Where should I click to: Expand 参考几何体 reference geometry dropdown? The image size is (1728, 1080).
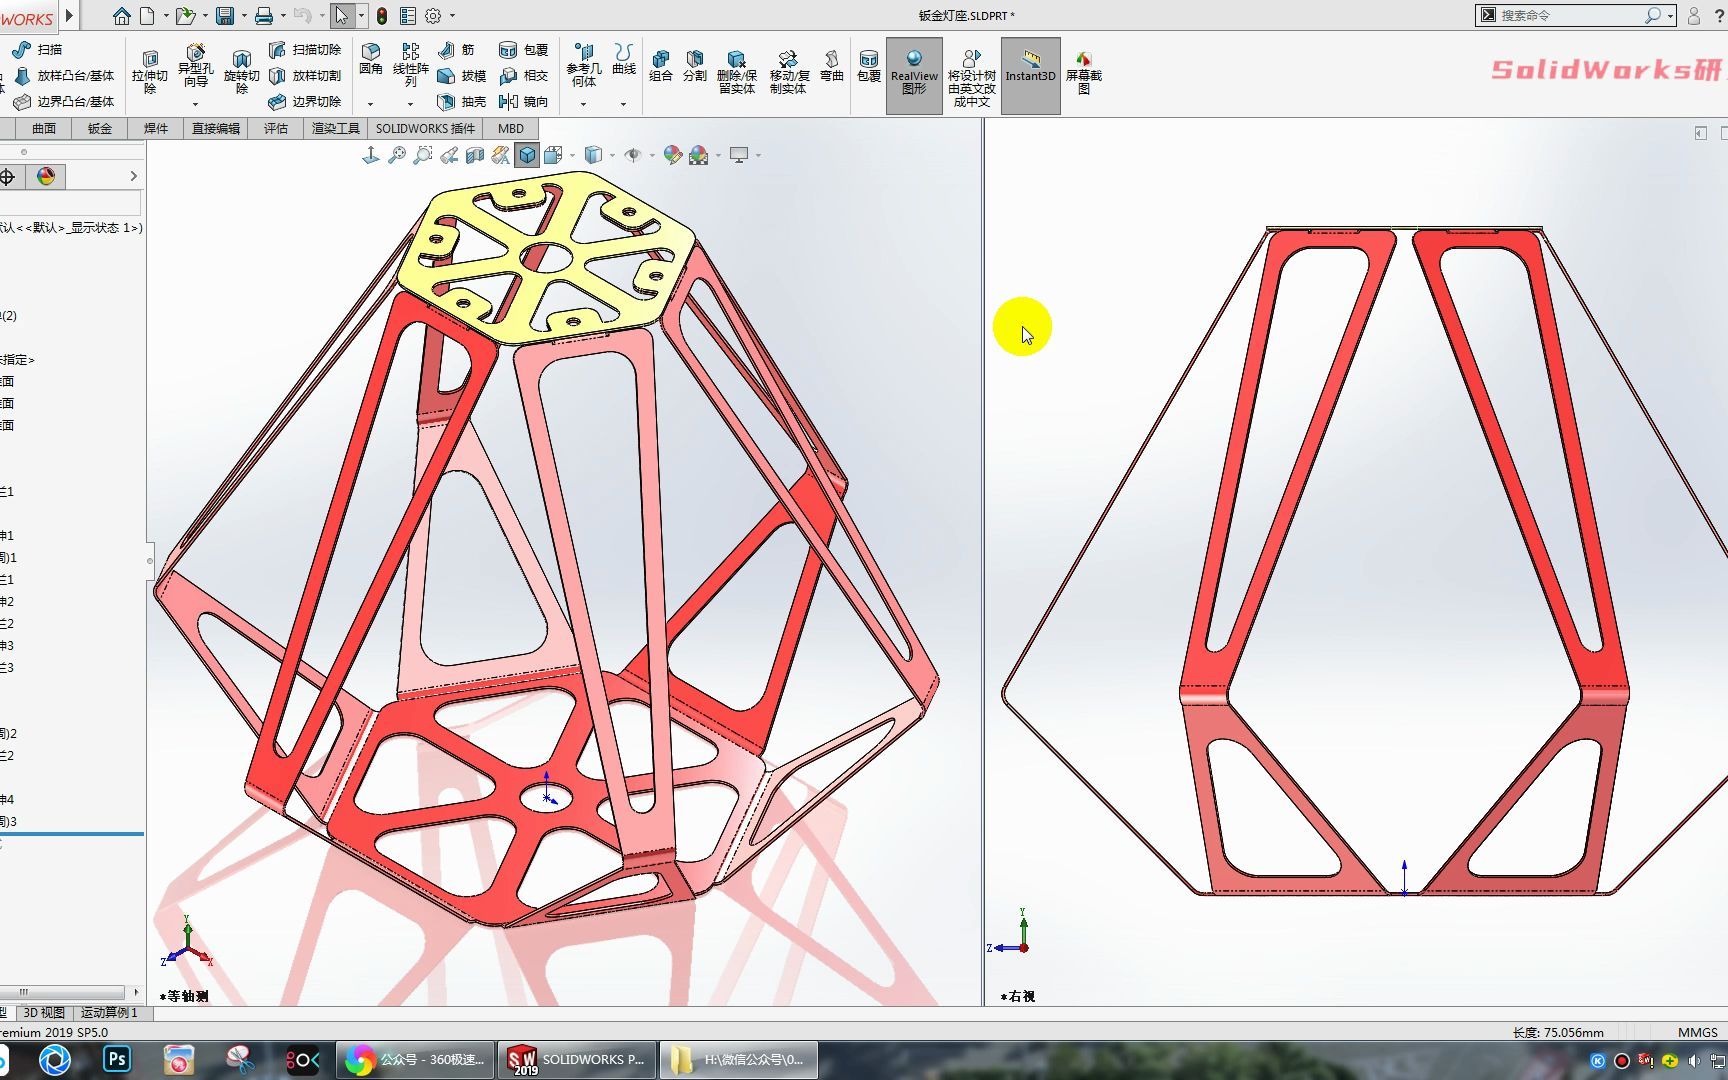583,103
